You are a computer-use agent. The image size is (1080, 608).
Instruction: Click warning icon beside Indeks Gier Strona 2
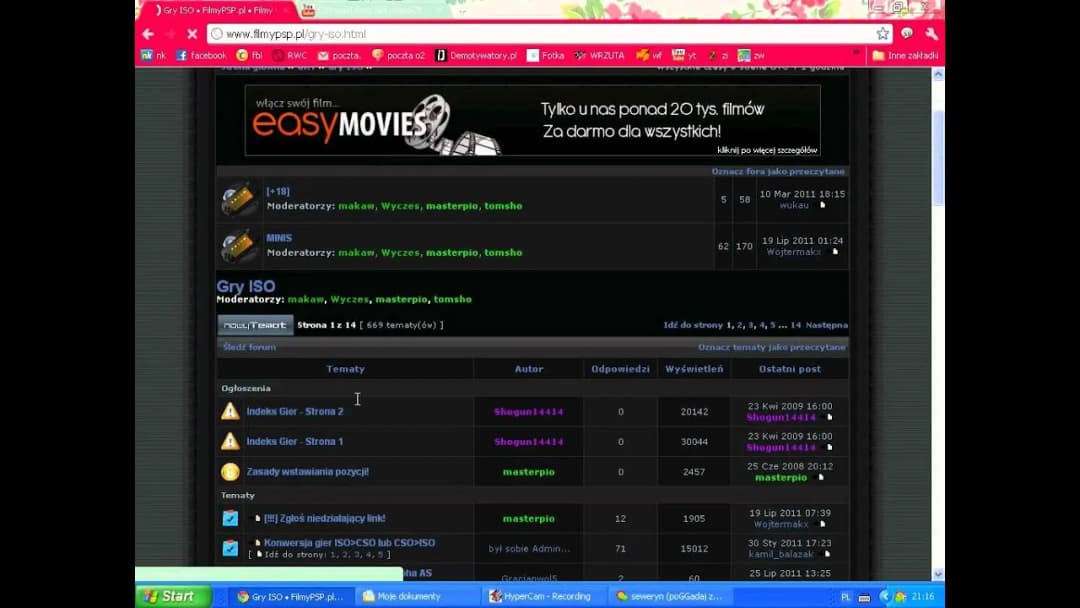coord(230,411)
